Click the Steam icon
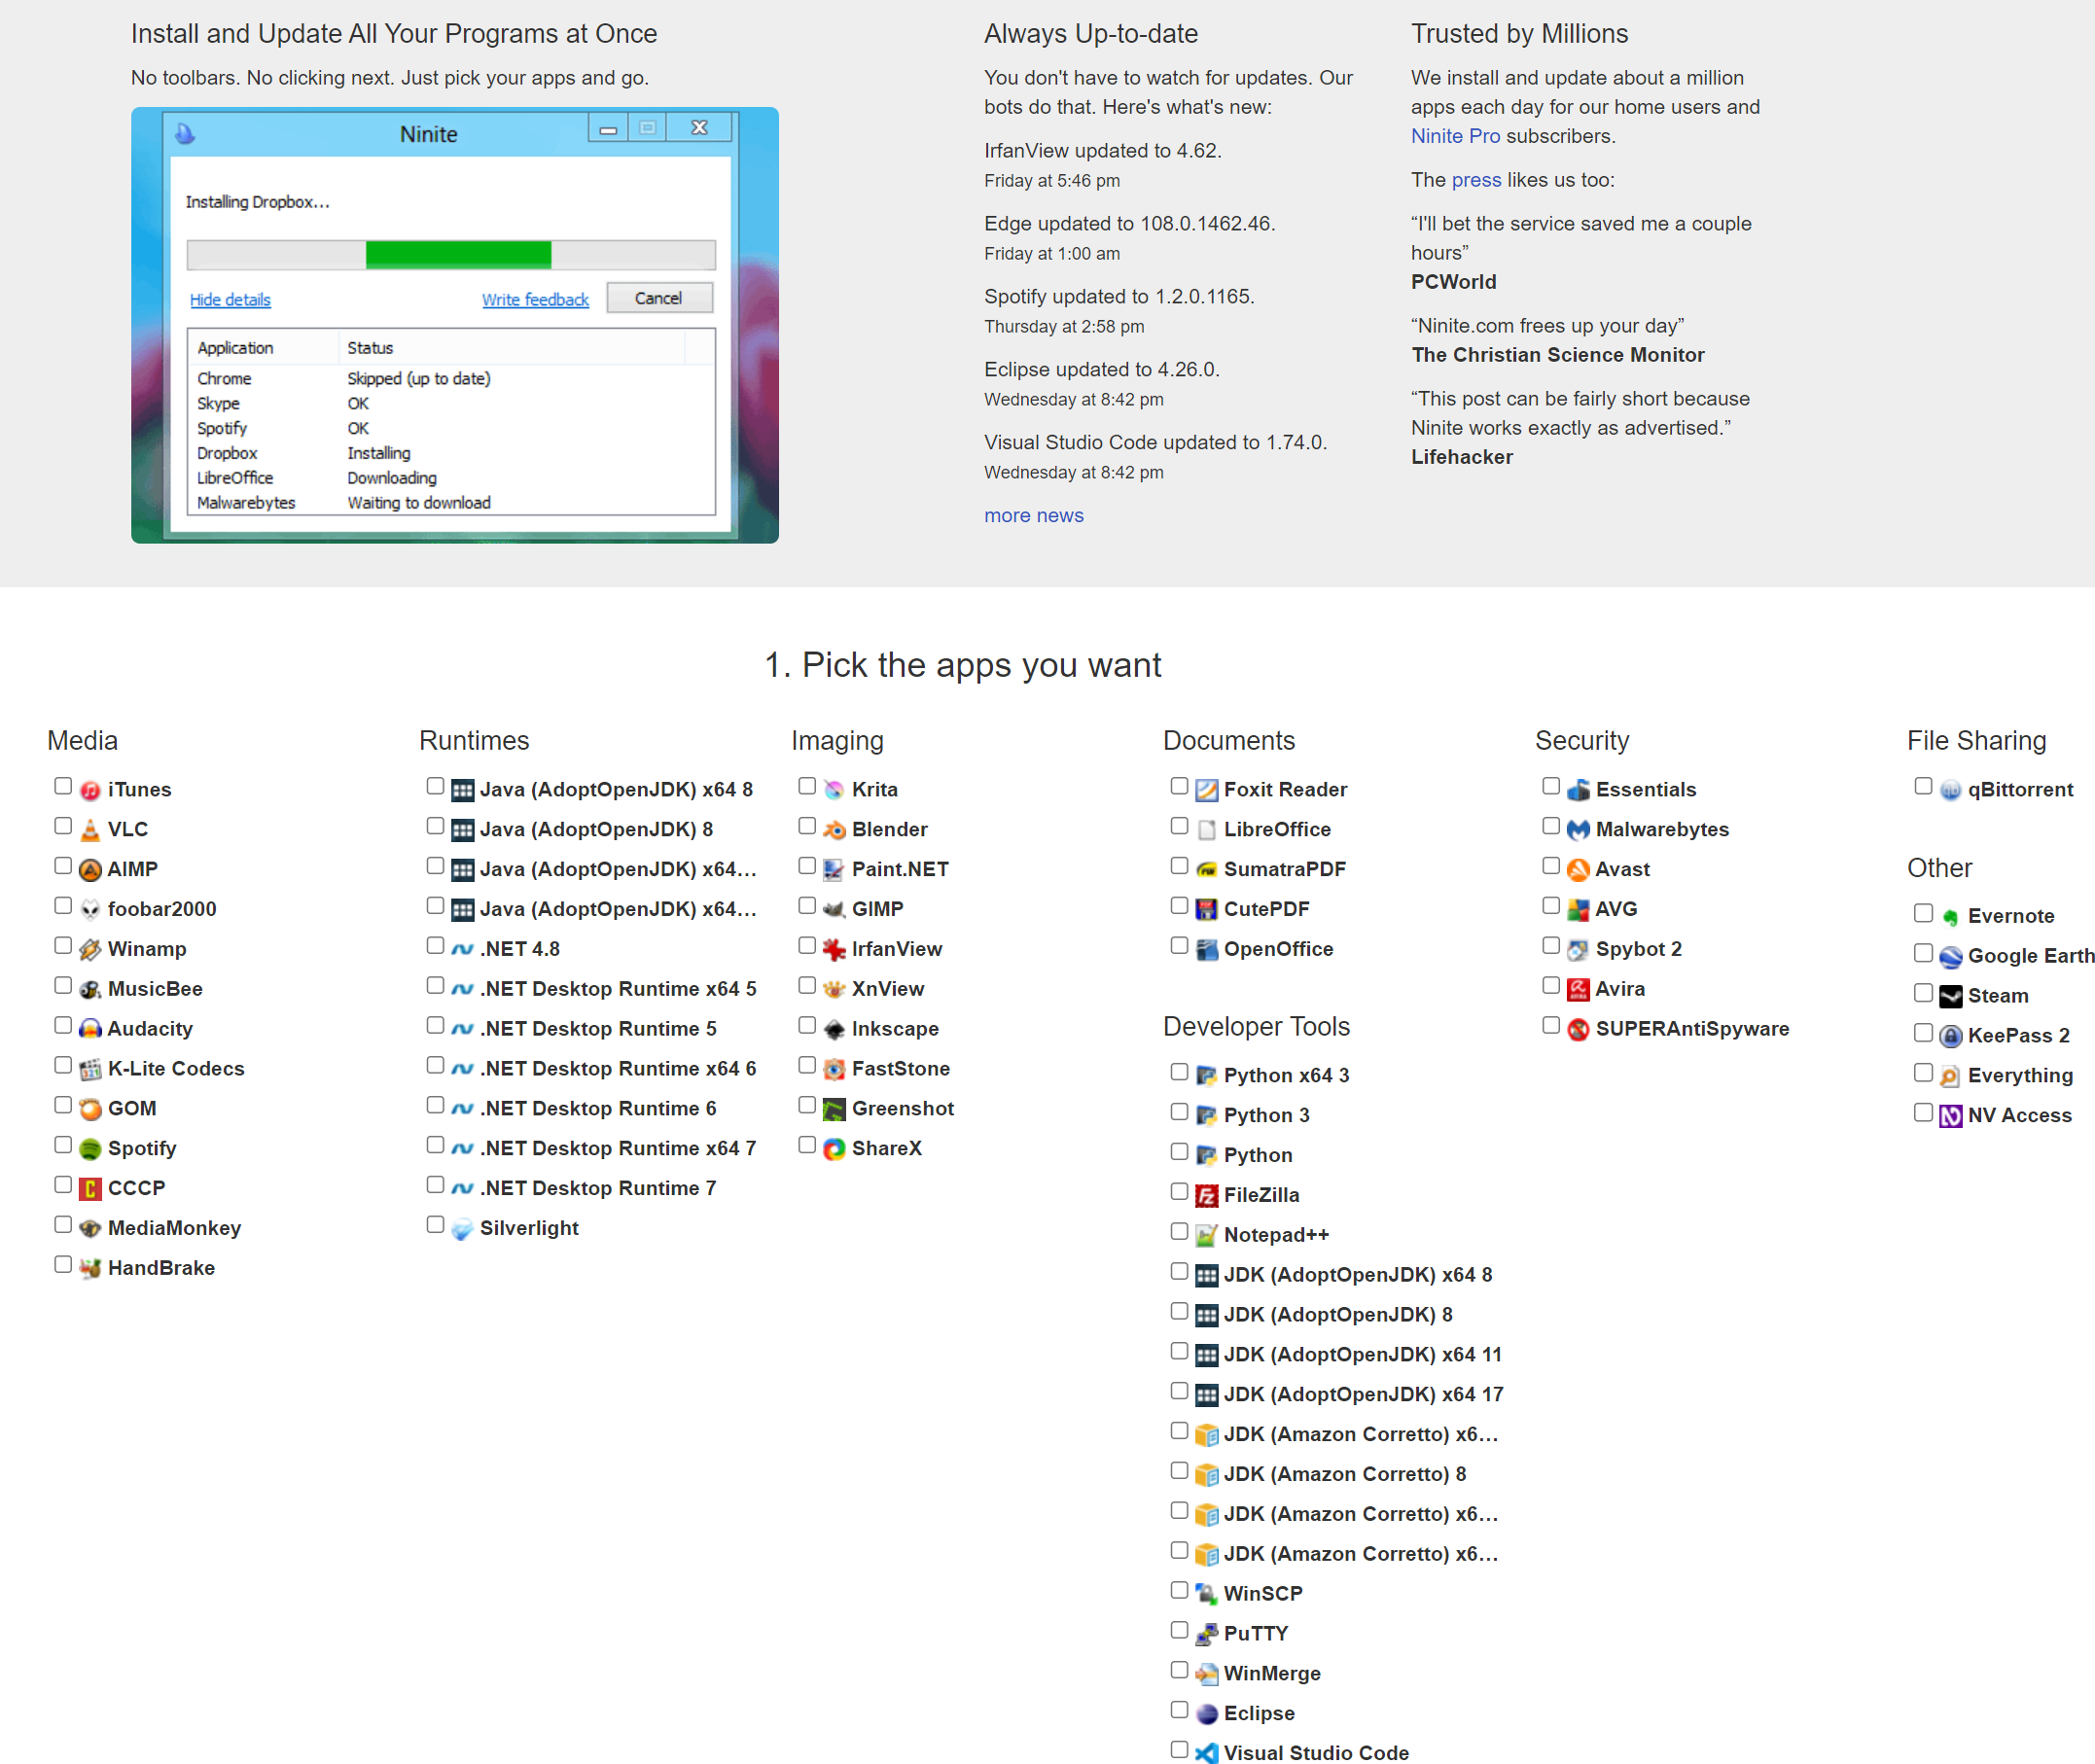Viewport: 2095px width, 1764px height. tap(1950, 997)
